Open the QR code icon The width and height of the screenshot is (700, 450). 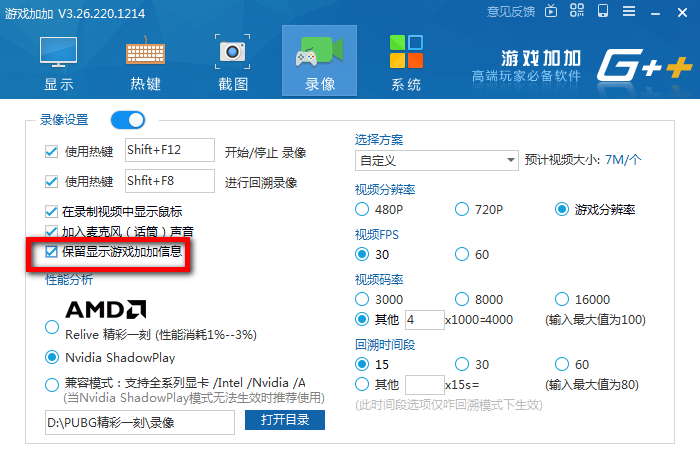(x=577, y=11)
